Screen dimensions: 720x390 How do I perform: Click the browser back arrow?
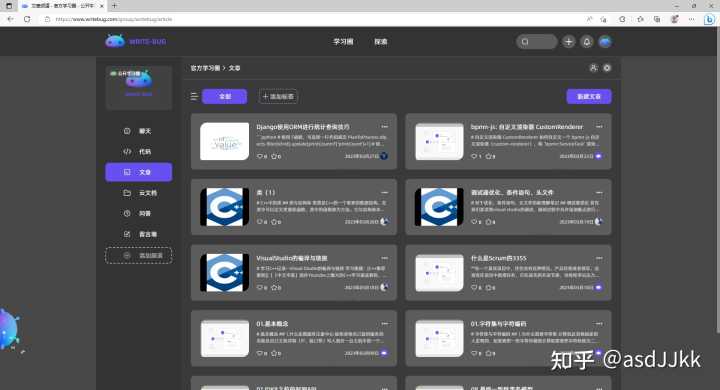coord(10,19)
